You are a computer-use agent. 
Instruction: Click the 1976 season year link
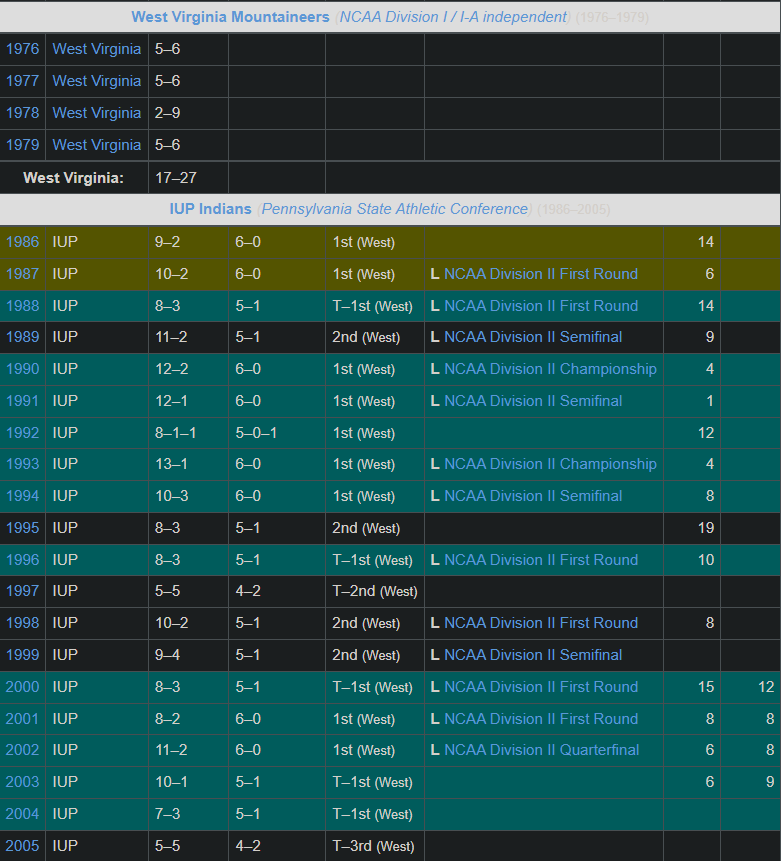[x=23, y=49]
